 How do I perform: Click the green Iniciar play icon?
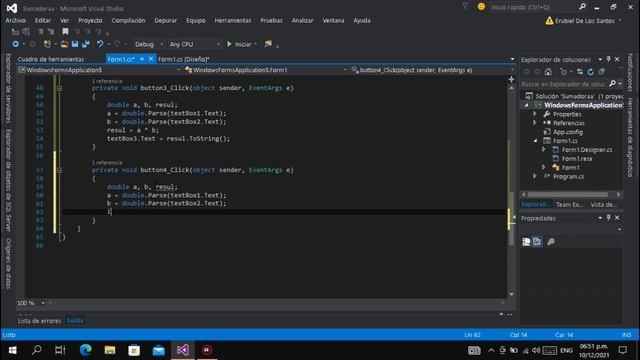coord(229,44)
